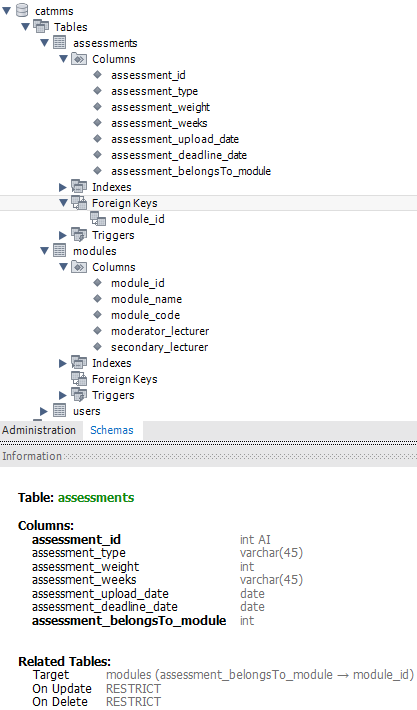Click the Triggers icon under assessments
This screenshot has height=710, width=417.
(79, 235)
